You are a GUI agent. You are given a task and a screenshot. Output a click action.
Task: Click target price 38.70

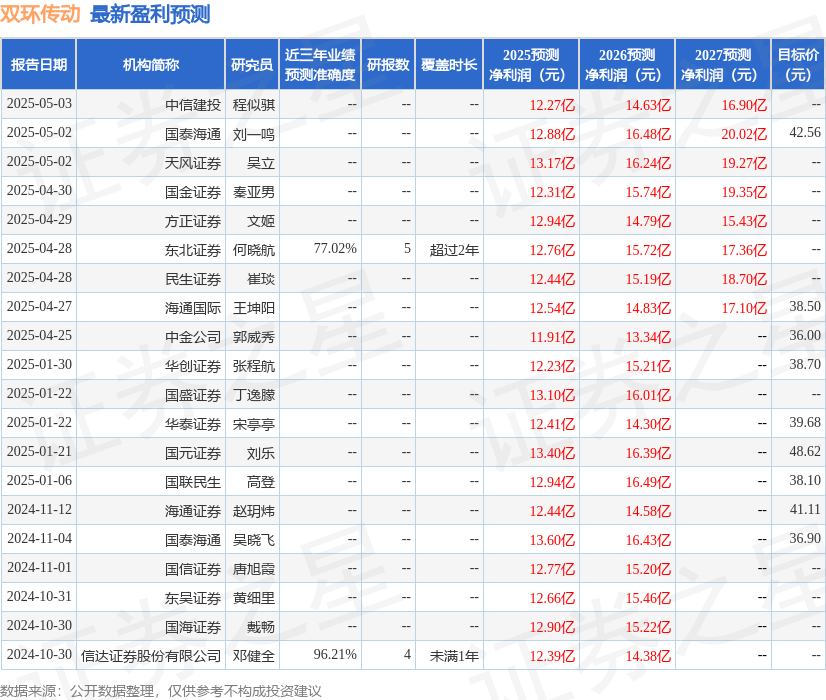coord(805,364)
